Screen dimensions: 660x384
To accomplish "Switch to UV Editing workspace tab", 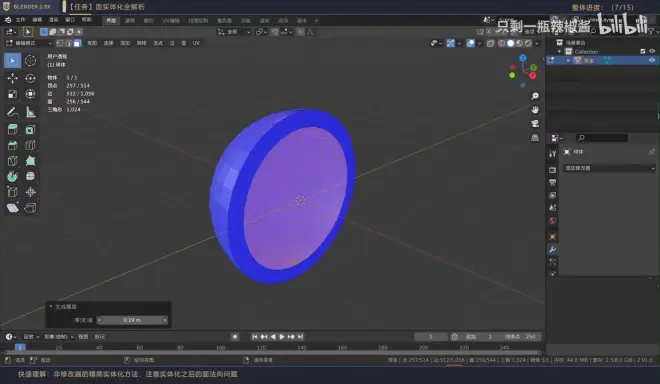I will click(171, 21).
